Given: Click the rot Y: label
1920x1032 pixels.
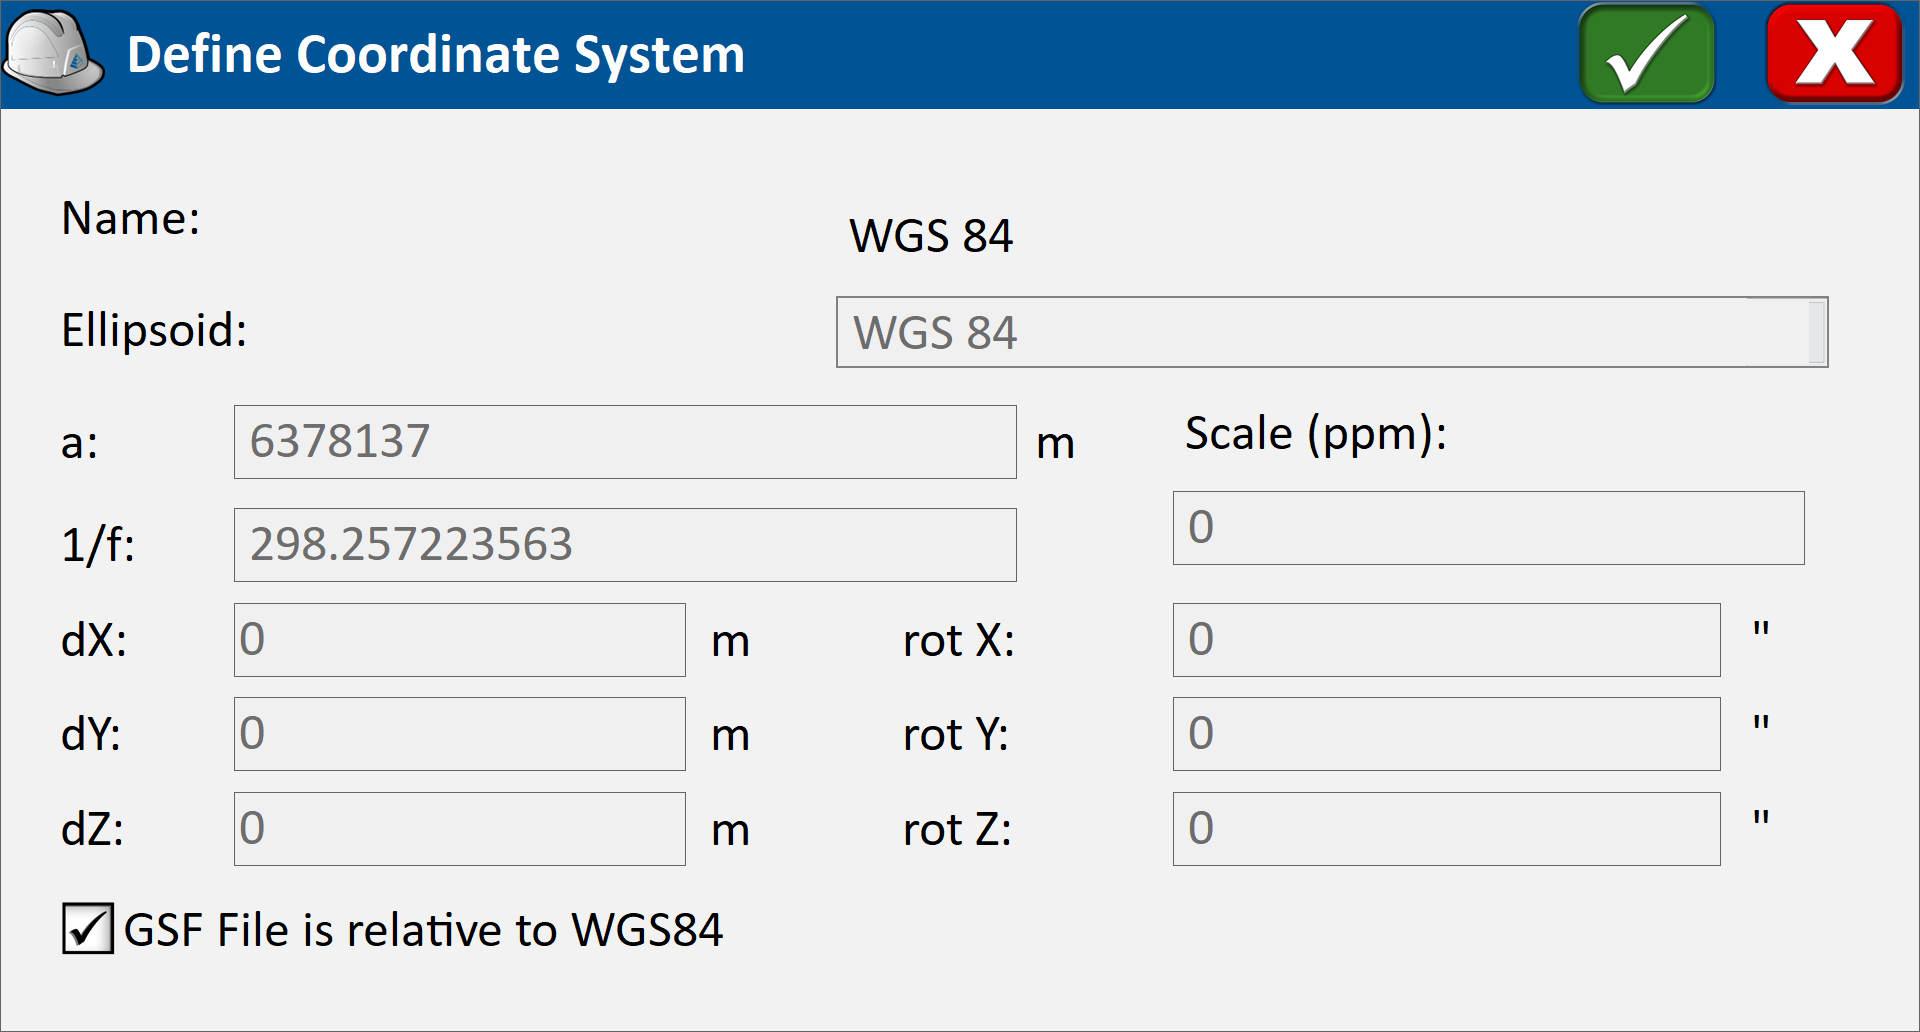Looking at the screenshot, I should point(955,735).
